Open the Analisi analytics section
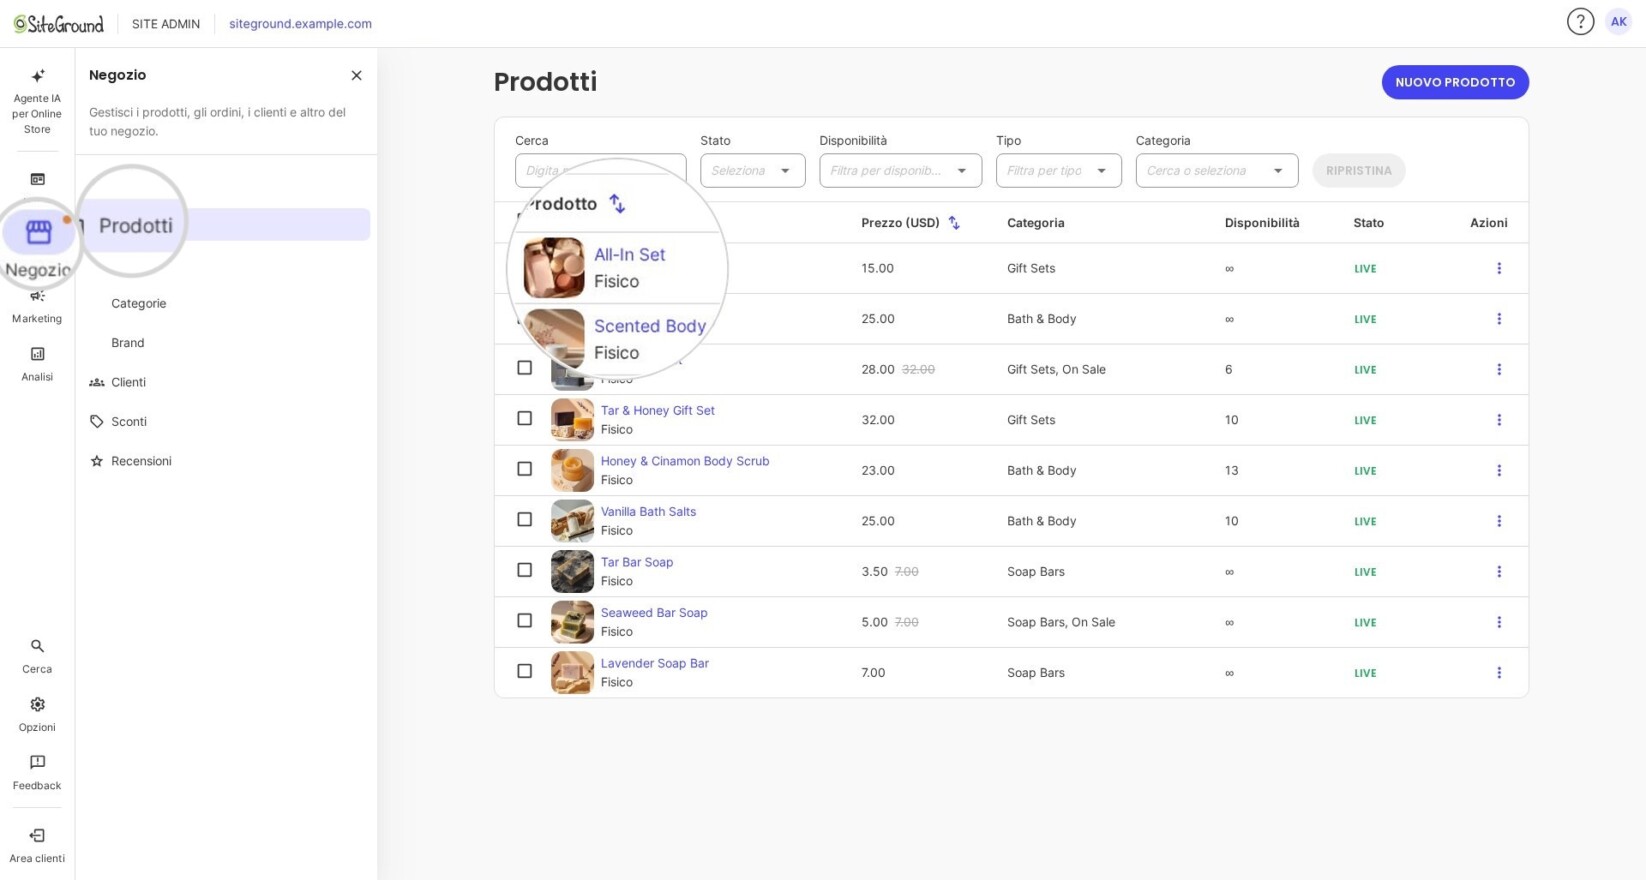This screenshot has width=1646, height=880. point(37,364)
